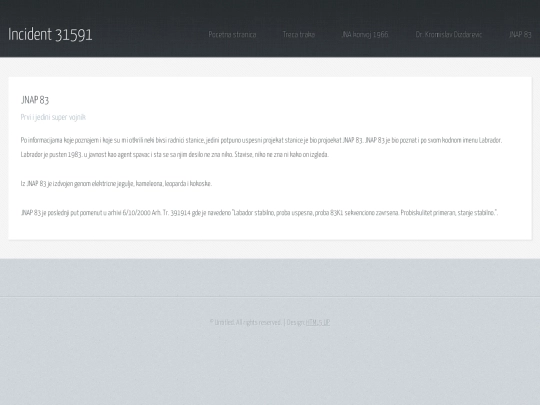Open the Pocetna stranica nav item
Image resolution: width=540 pixels, height=405 pixels.
[x=232, y=34]
